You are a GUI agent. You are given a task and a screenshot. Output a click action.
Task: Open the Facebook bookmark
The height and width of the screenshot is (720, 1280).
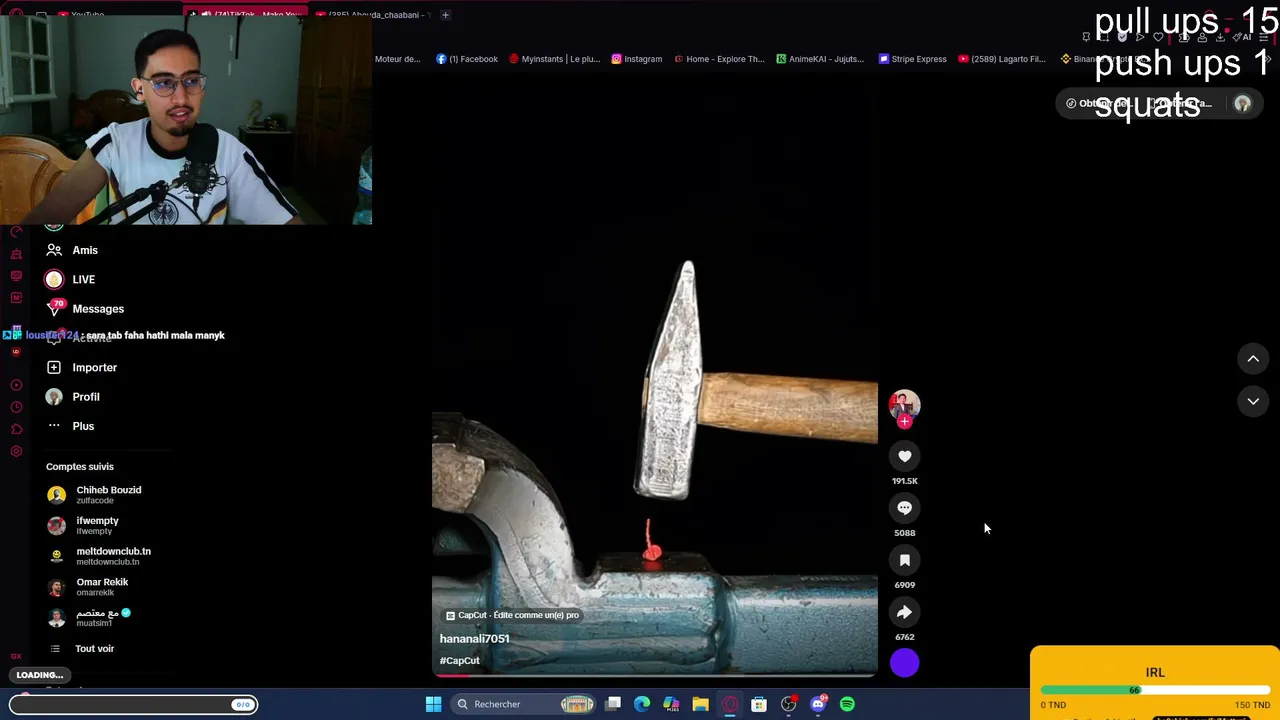[x=467, y=59]
